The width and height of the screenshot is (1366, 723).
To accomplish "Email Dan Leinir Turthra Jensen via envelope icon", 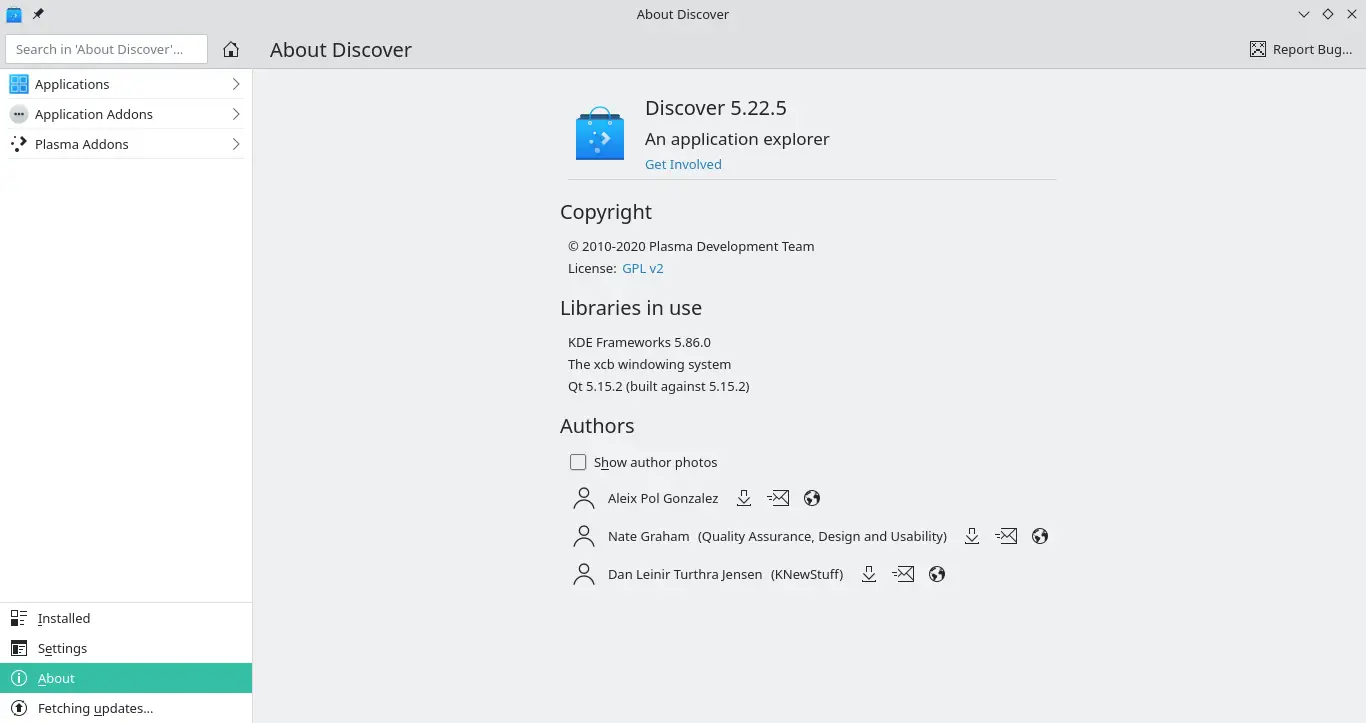I will click(x=903, y=574).
